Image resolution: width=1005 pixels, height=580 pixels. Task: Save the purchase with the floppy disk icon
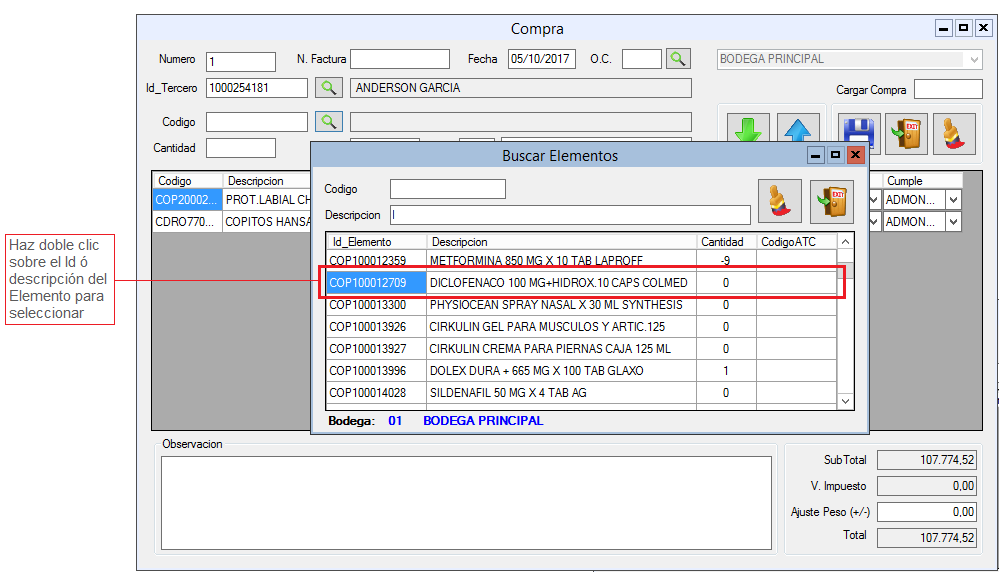pyautogui.click(x=859, y=133)
